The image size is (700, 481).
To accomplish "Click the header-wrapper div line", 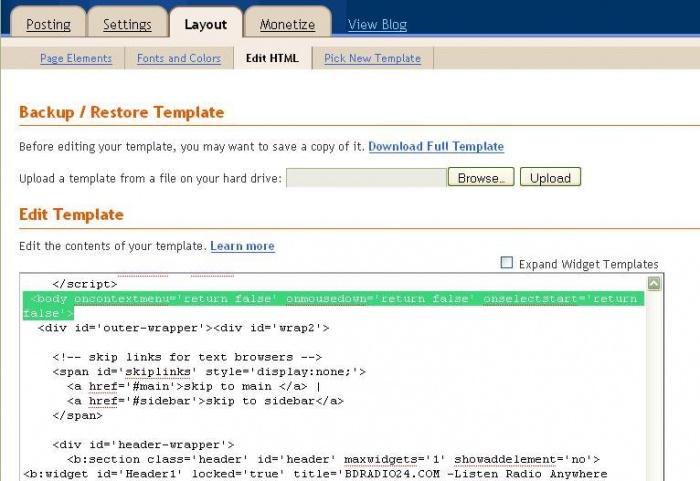I will click(x=143, y=445).
